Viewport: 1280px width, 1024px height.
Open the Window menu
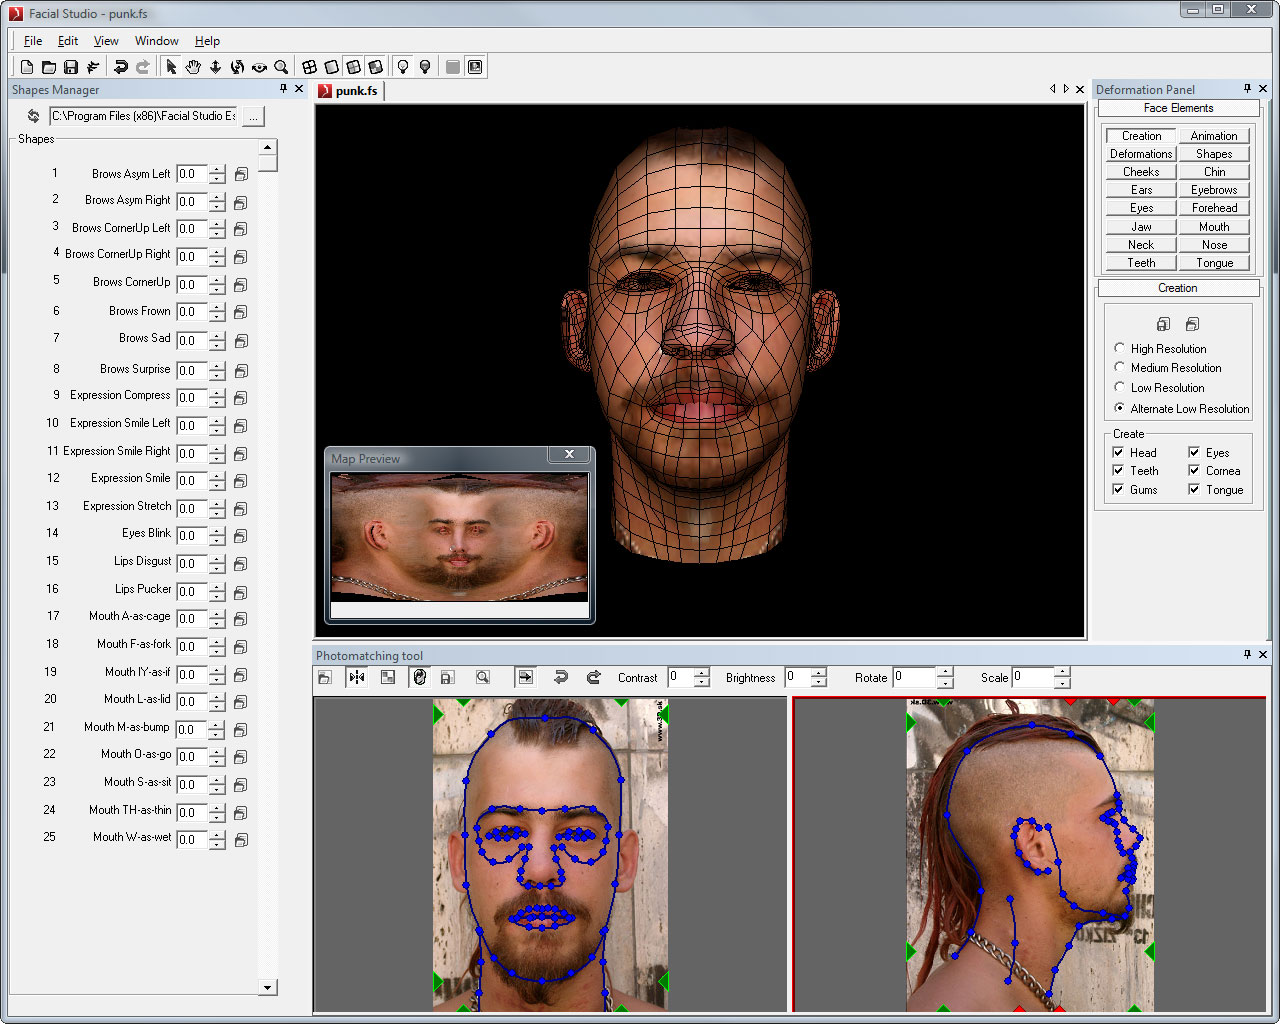click(x=156, y=41)
